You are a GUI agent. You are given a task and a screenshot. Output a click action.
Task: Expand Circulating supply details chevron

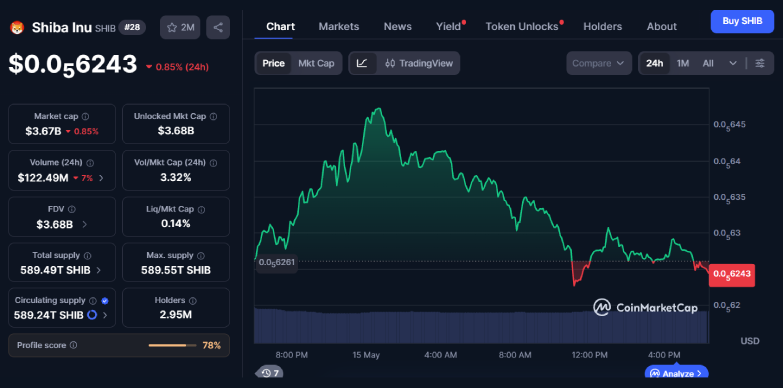tap(105, 315)
